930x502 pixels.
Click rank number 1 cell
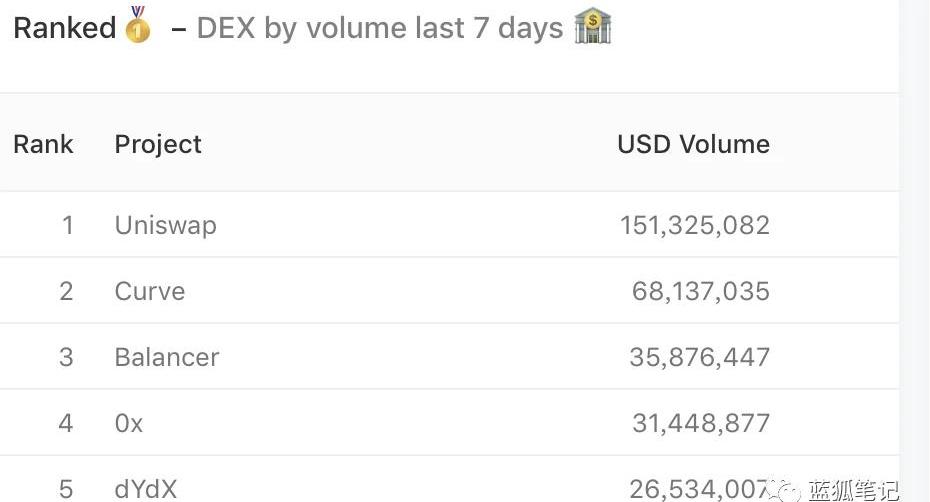[x=67, y=225]
